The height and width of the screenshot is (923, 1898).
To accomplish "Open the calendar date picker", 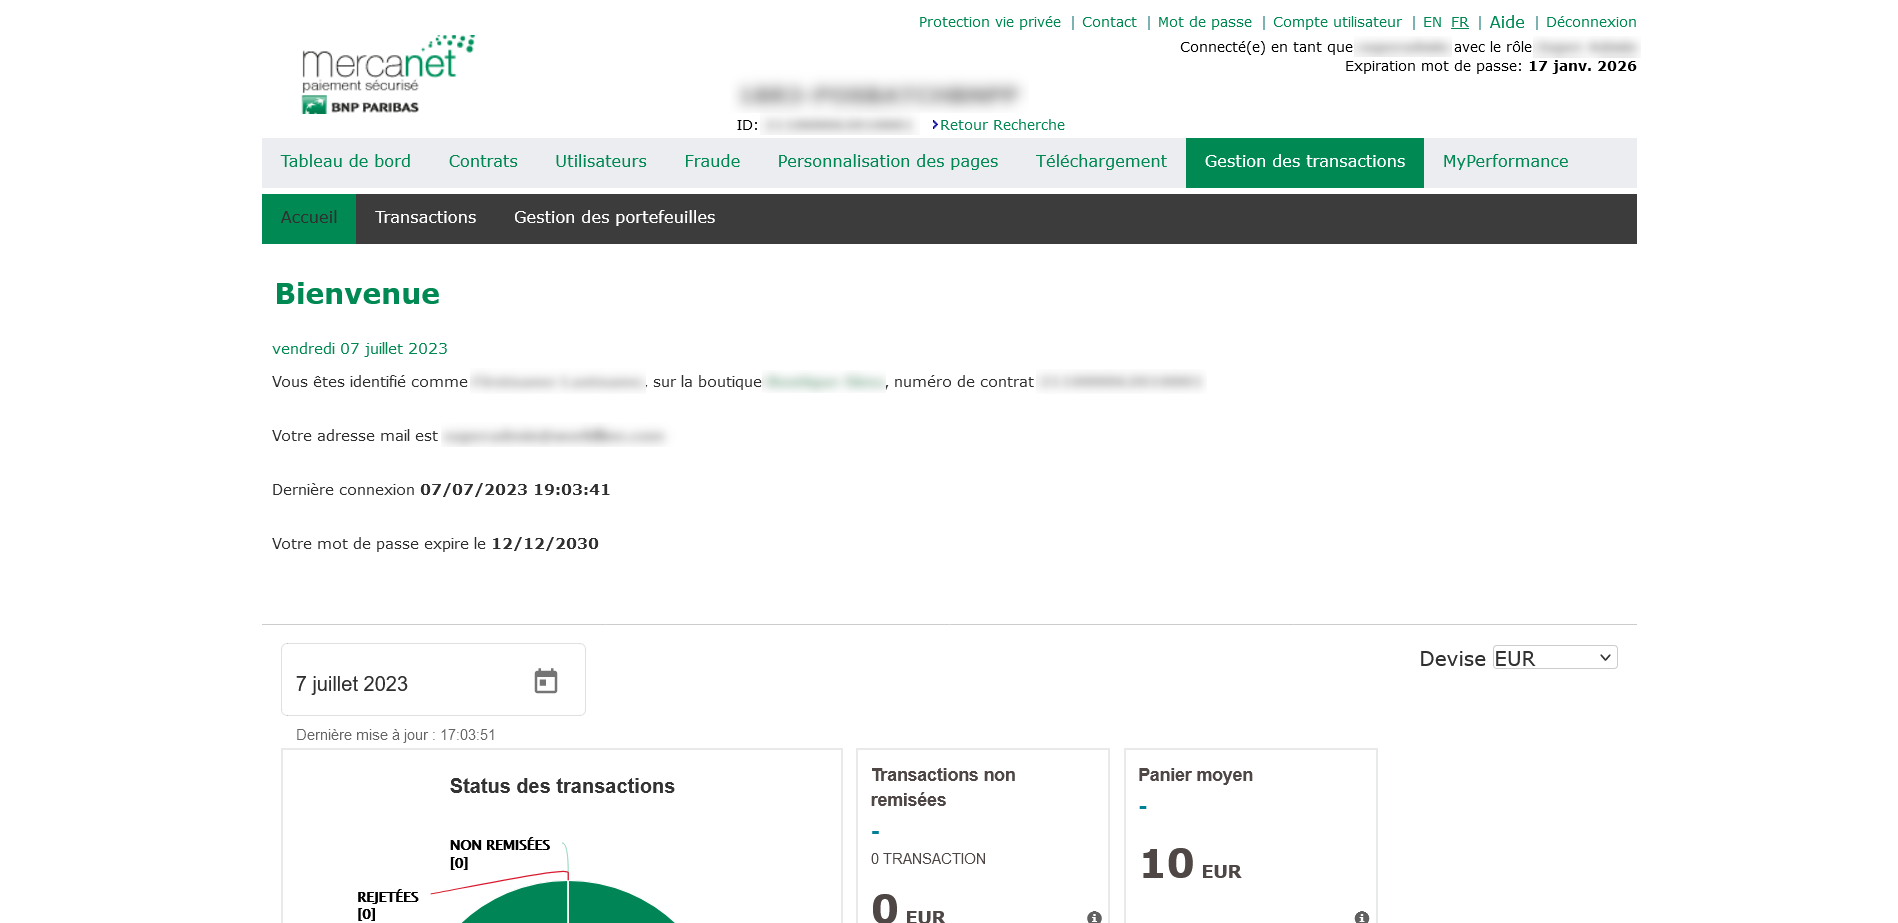I will click(x=545, y=680).
